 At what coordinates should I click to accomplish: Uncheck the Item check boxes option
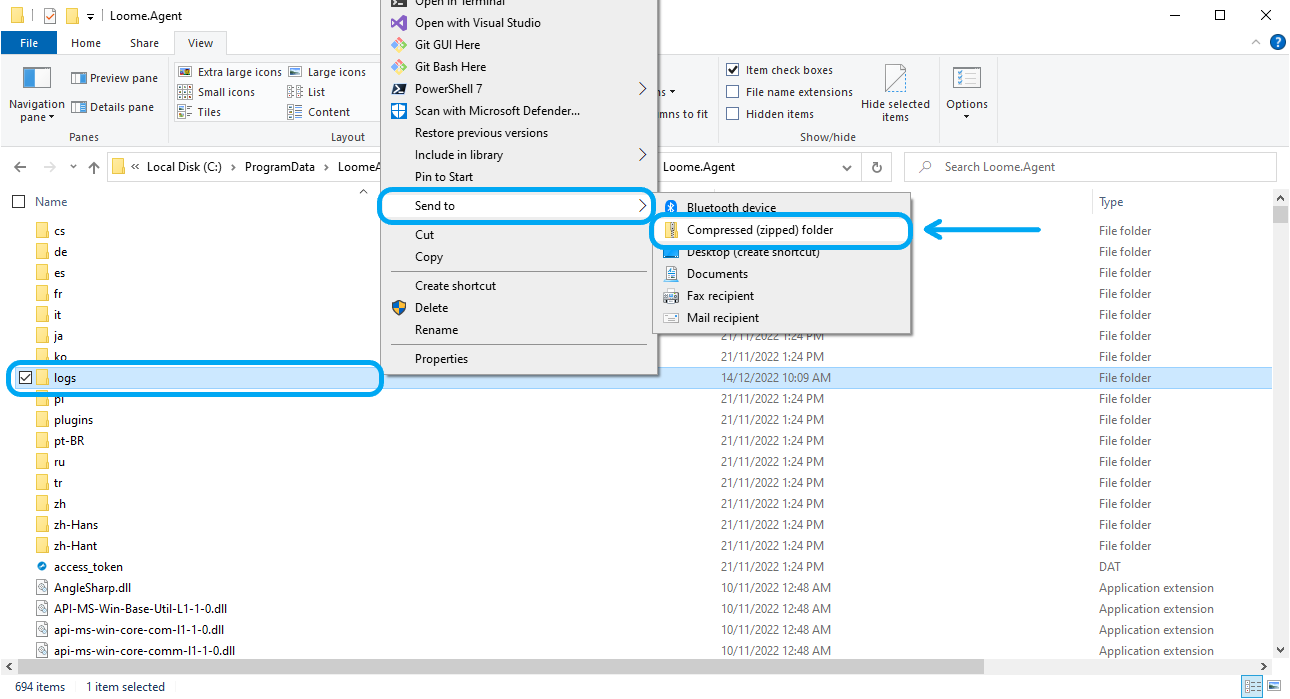(732, 70)
